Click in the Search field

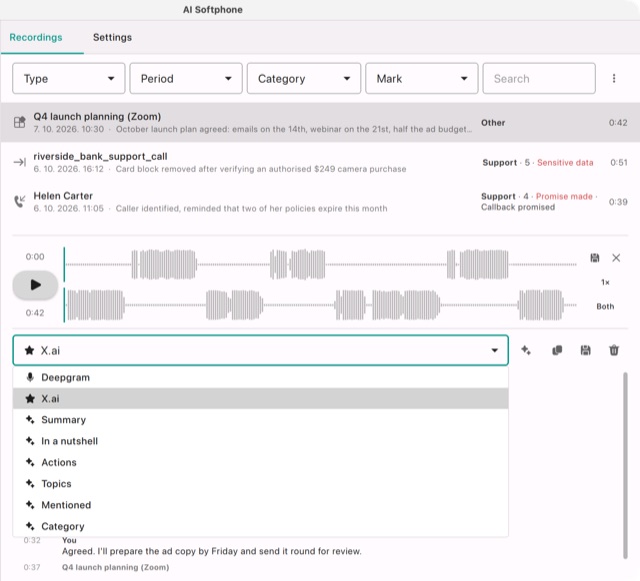click(539, 78)
